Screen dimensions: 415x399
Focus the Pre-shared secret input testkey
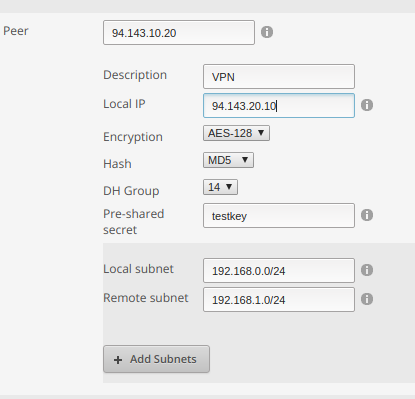279,216
